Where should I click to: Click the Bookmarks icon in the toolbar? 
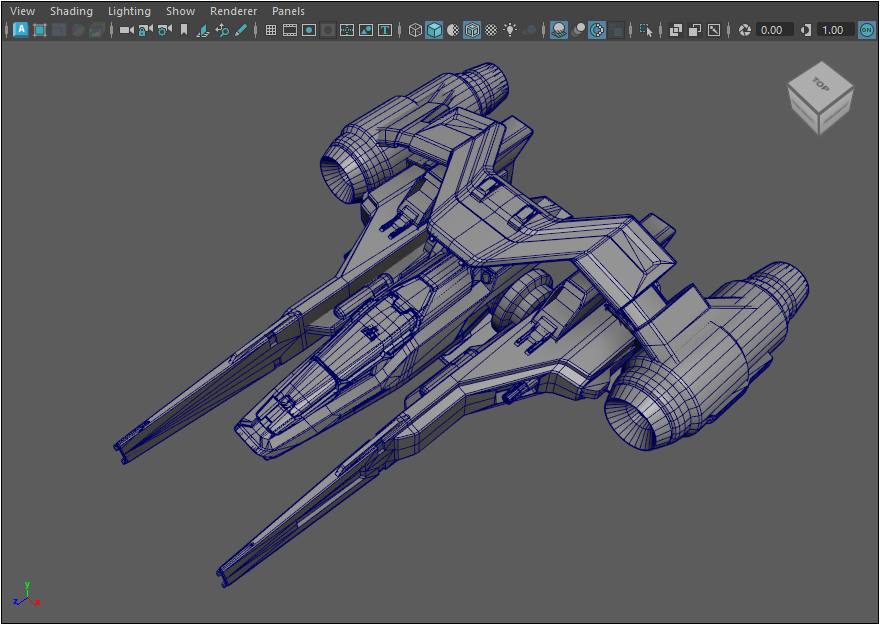point(183,30)
